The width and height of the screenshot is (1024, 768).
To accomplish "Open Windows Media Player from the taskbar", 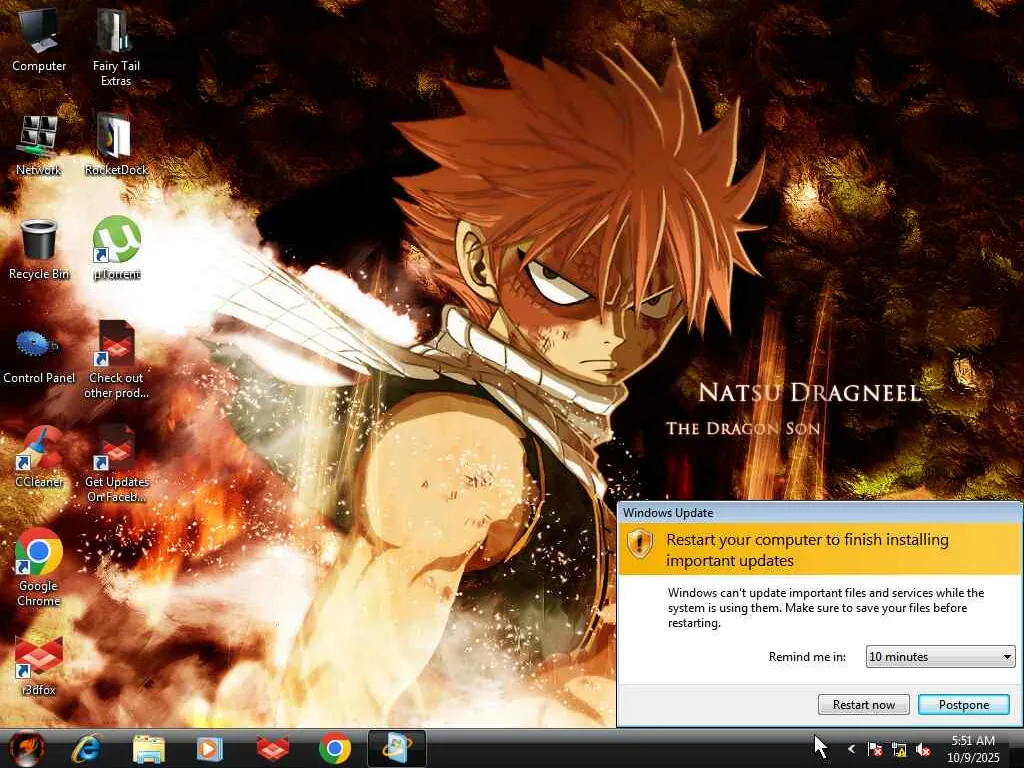I will pos(210,748).
